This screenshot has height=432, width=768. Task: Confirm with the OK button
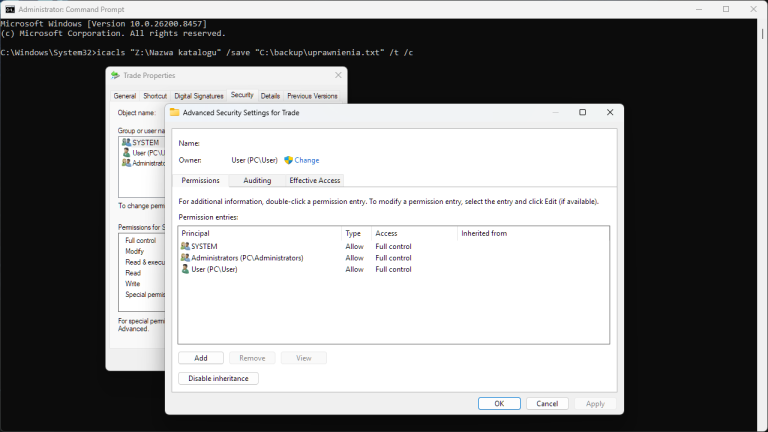[499, 404]
